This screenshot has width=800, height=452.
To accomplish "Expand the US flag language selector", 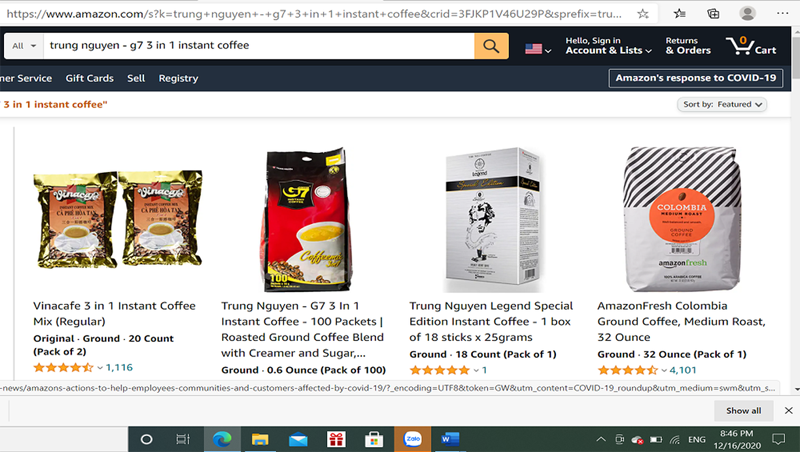I will point(538,49).
